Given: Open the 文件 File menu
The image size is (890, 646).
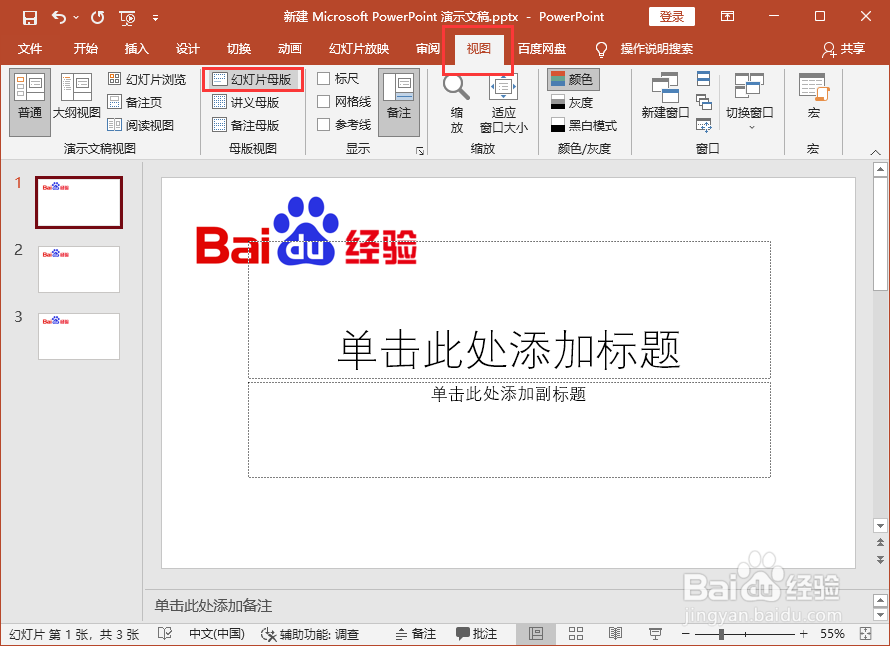Looking at the screenshot, I should tap(30, 49).
